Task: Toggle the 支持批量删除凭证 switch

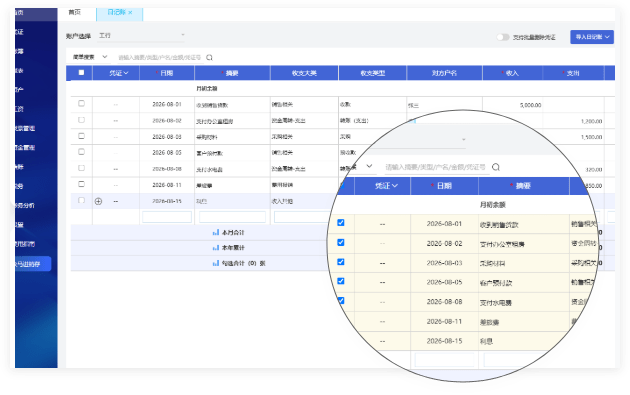Action: [x=503, y=37]
